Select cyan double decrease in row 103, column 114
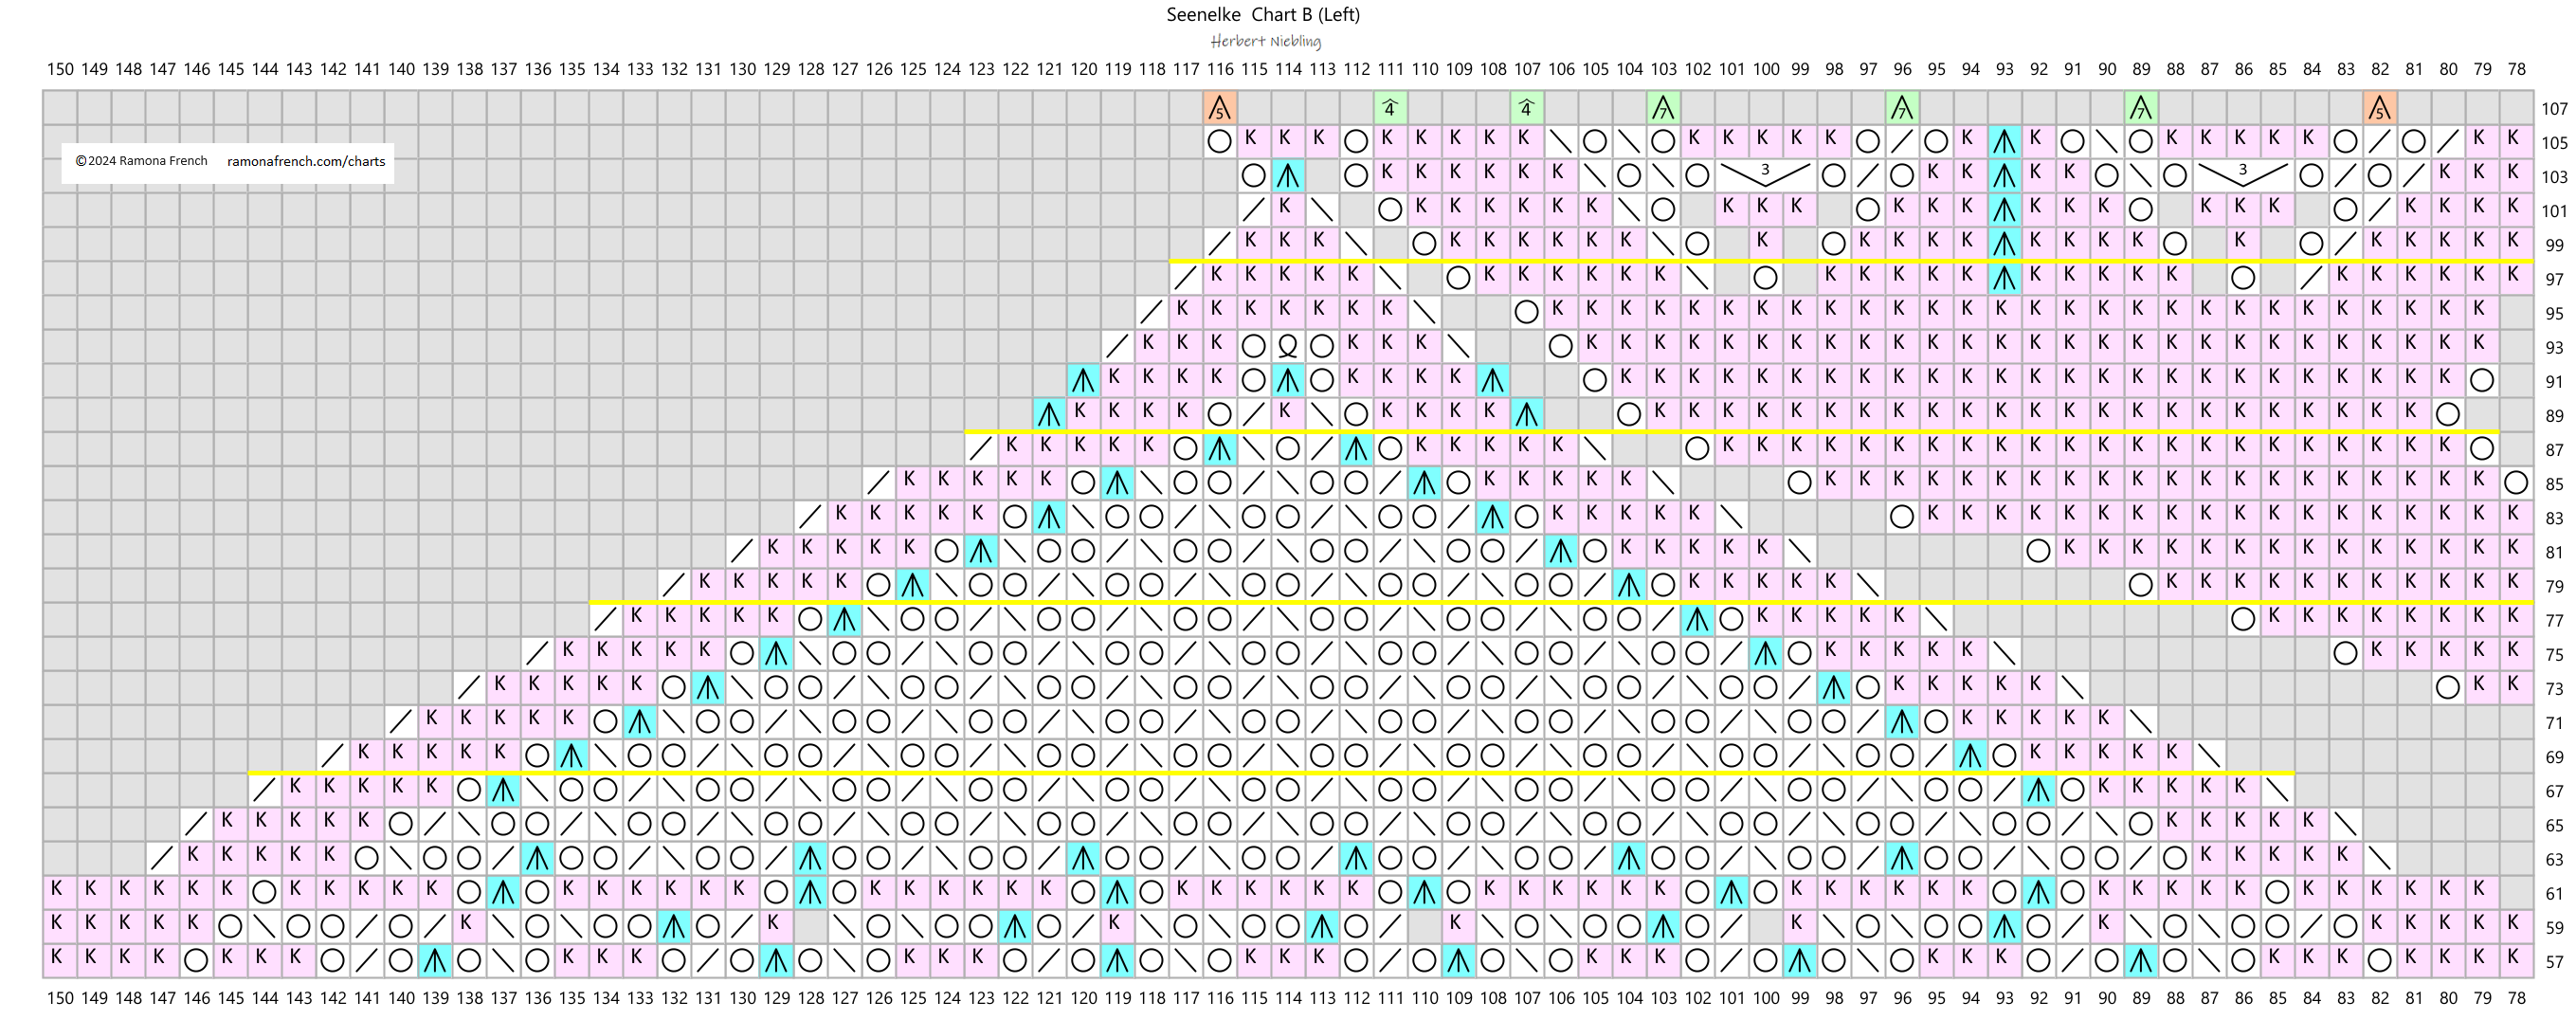The image size is (2576, 1020). point(1287,177)
